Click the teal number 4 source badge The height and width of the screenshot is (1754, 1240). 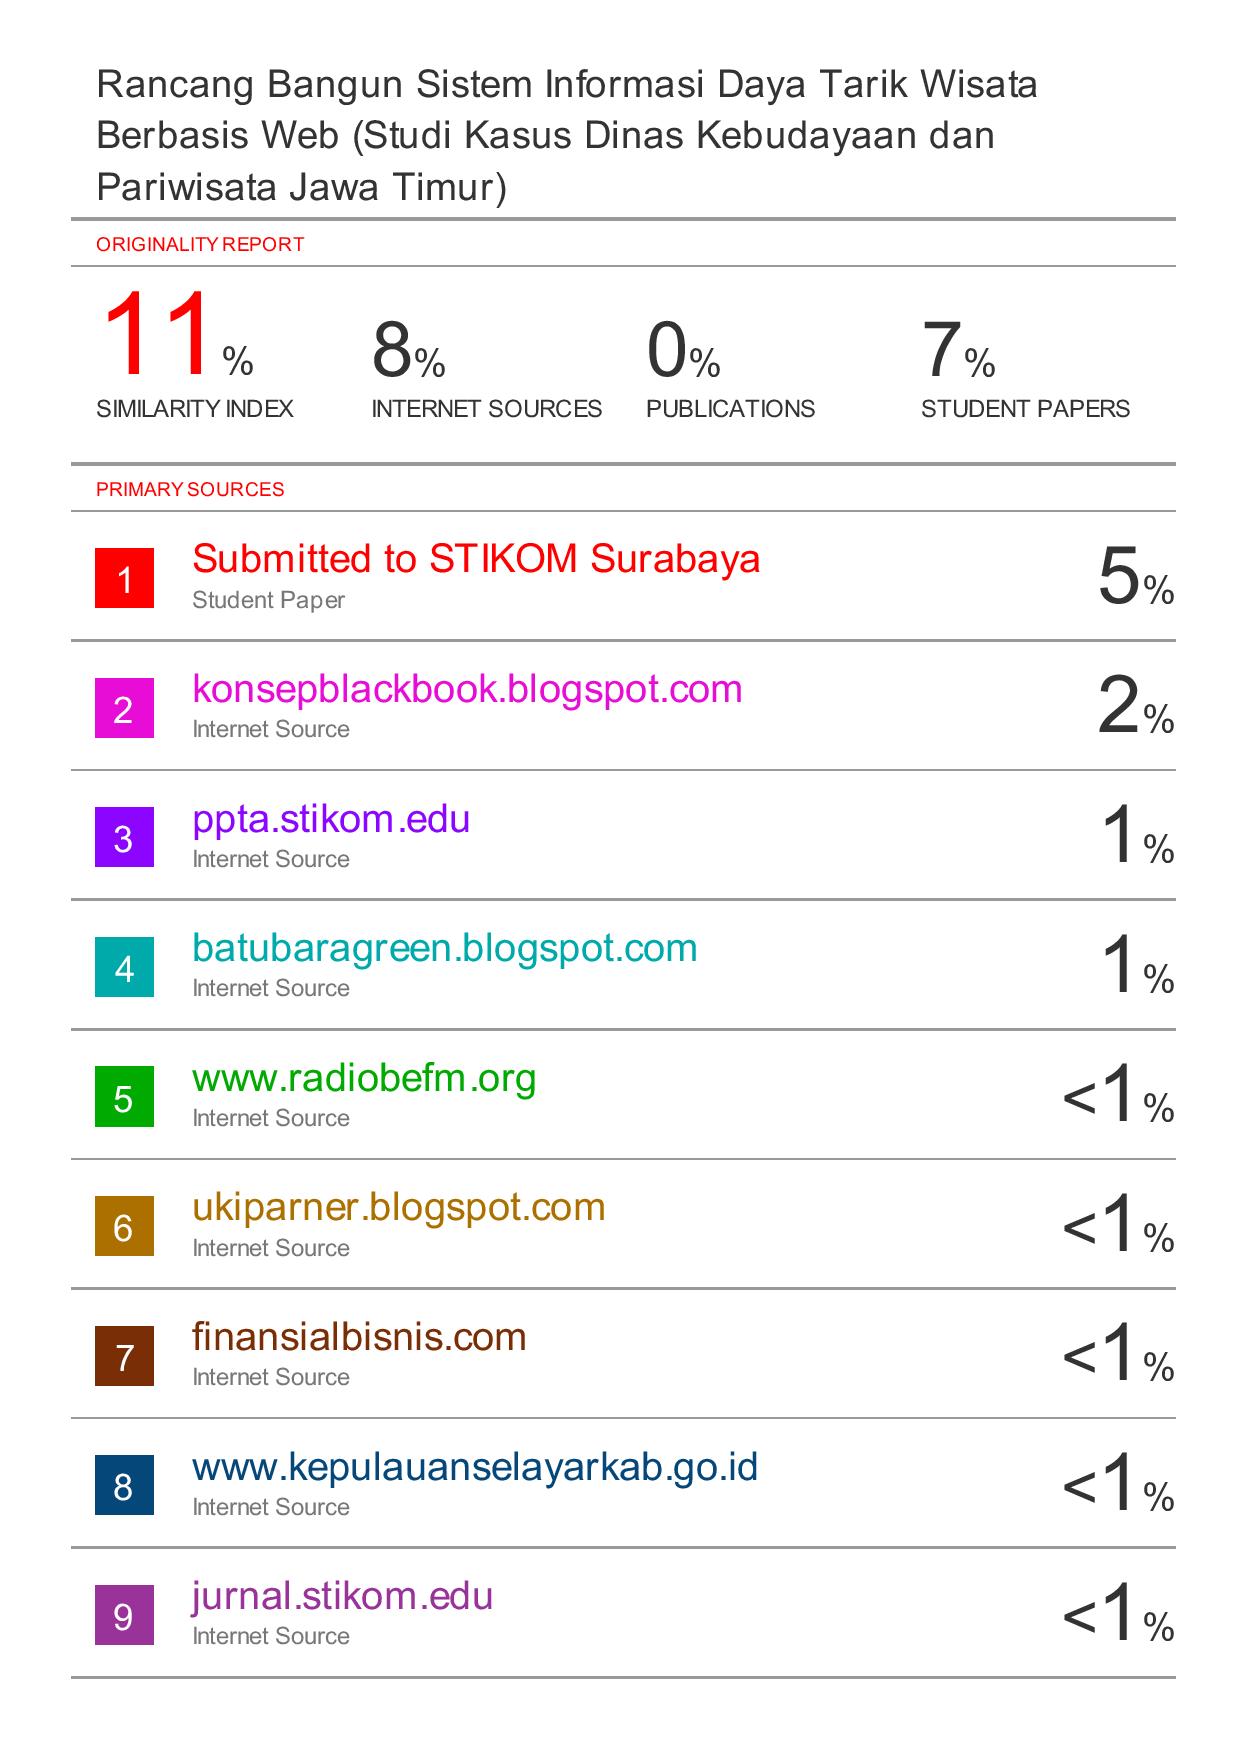(124, 967)
